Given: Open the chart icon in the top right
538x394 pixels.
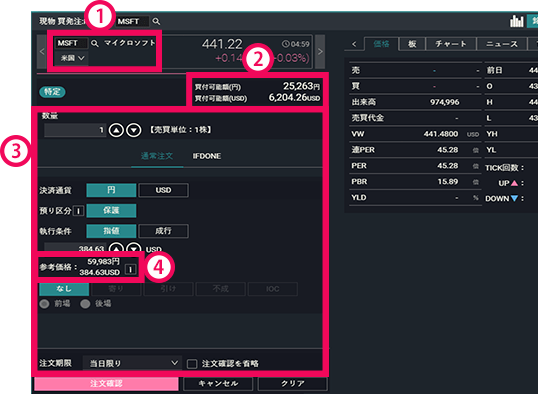Looking at the screenshot, I should [516, 21].
